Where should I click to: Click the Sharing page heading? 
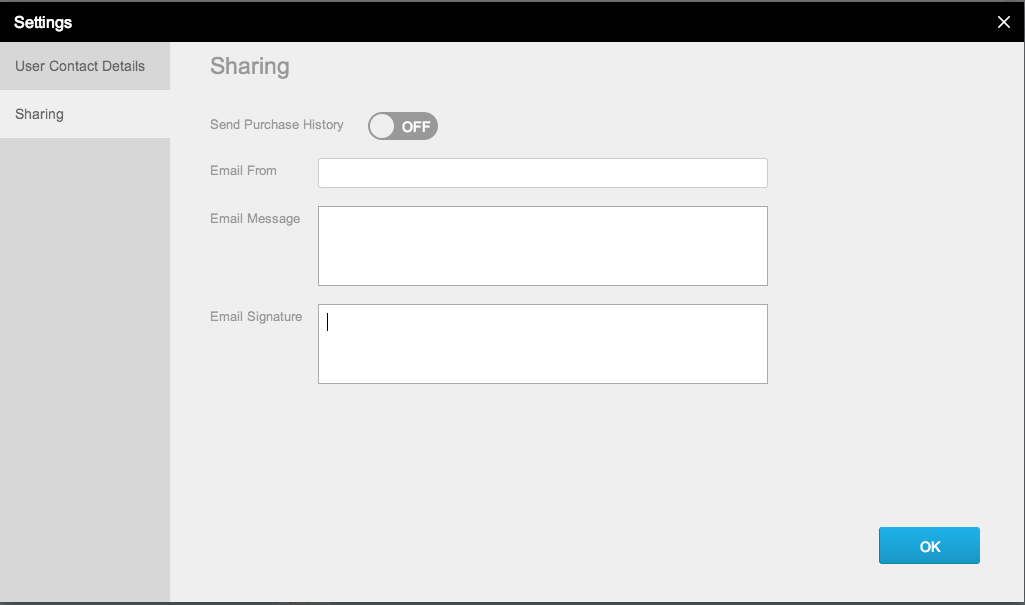(x=250, y=67)
